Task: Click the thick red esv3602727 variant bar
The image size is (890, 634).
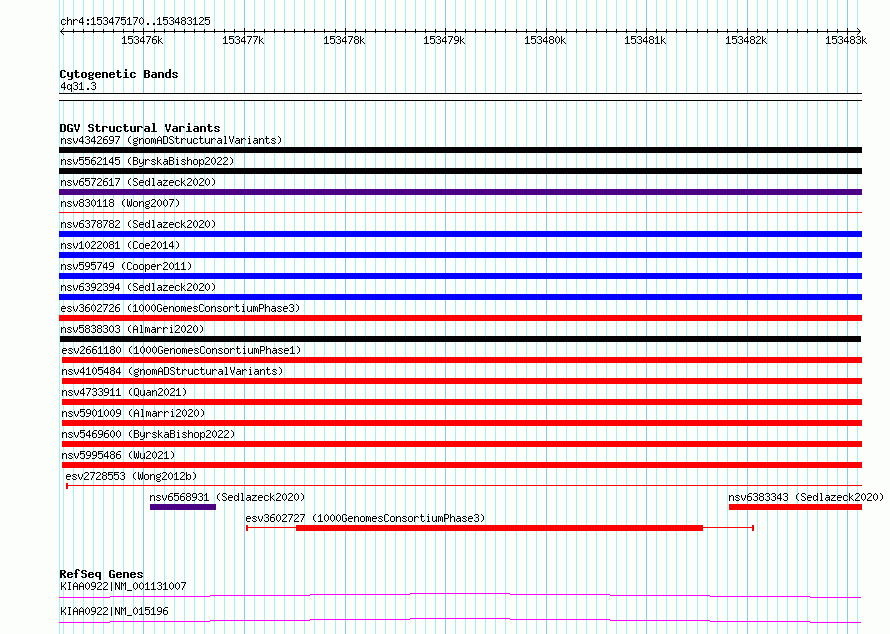Action: pos(499,528)
